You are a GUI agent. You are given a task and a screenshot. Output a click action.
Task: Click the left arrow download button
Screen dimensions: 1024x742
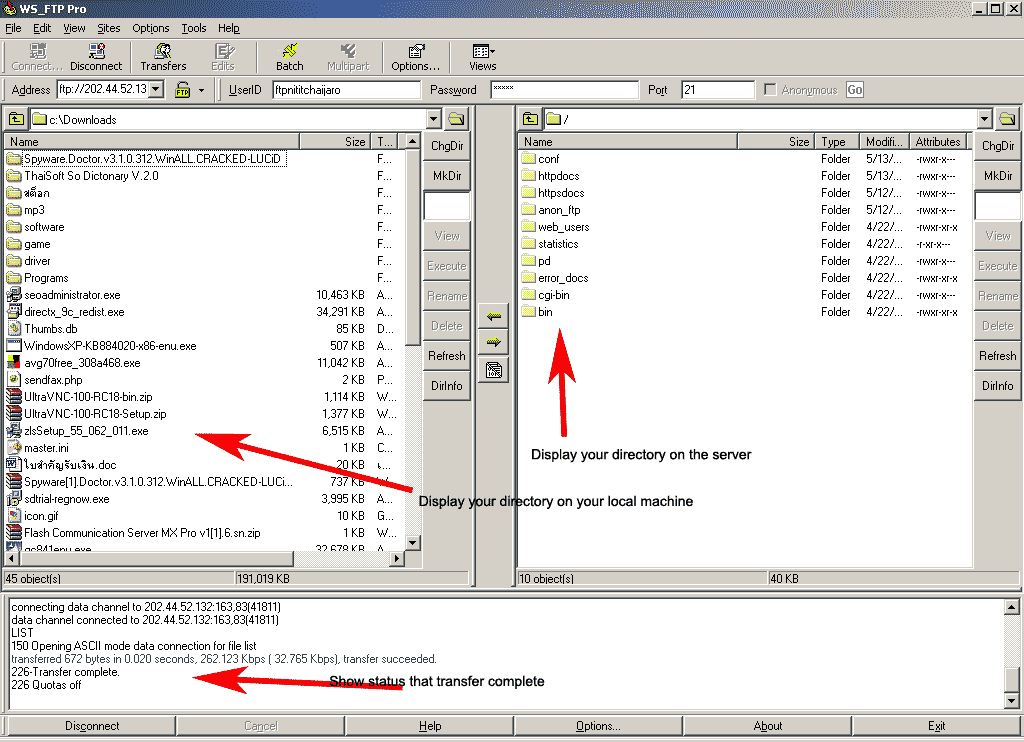494,316
